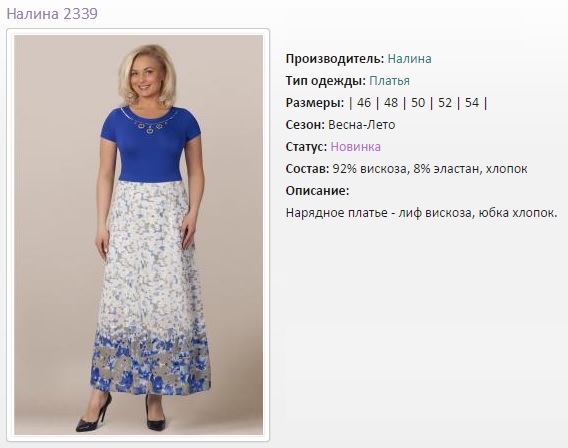Screen dimensions: 568x448
Task: Open the Платья clothing type link
Action: [389, 81]
